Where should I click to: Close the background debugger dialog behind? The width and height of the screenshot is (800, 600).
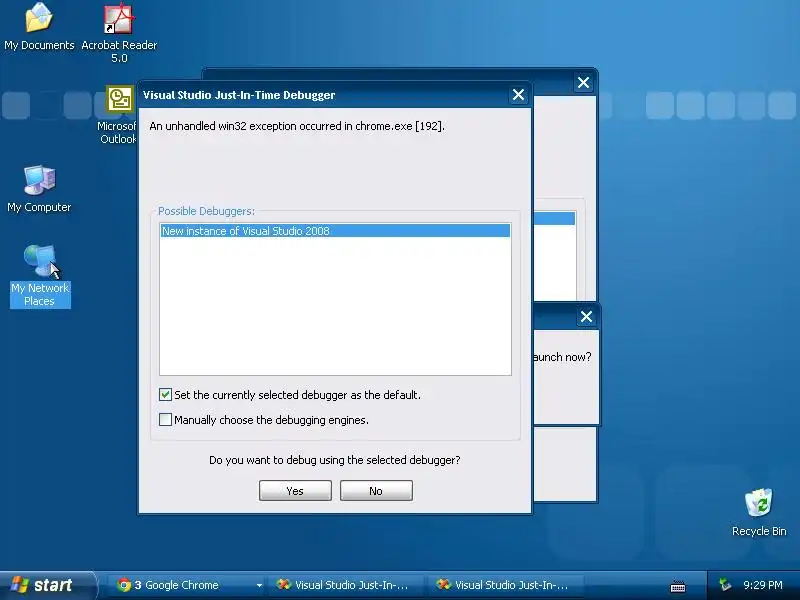coord(583,83)
